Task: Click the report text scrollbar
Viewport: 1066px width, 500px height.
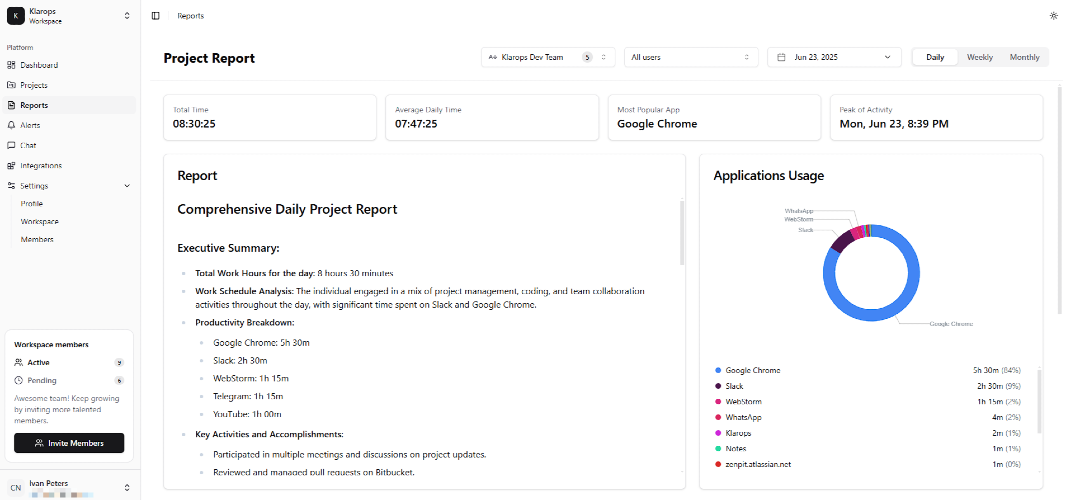Action: 682,233
